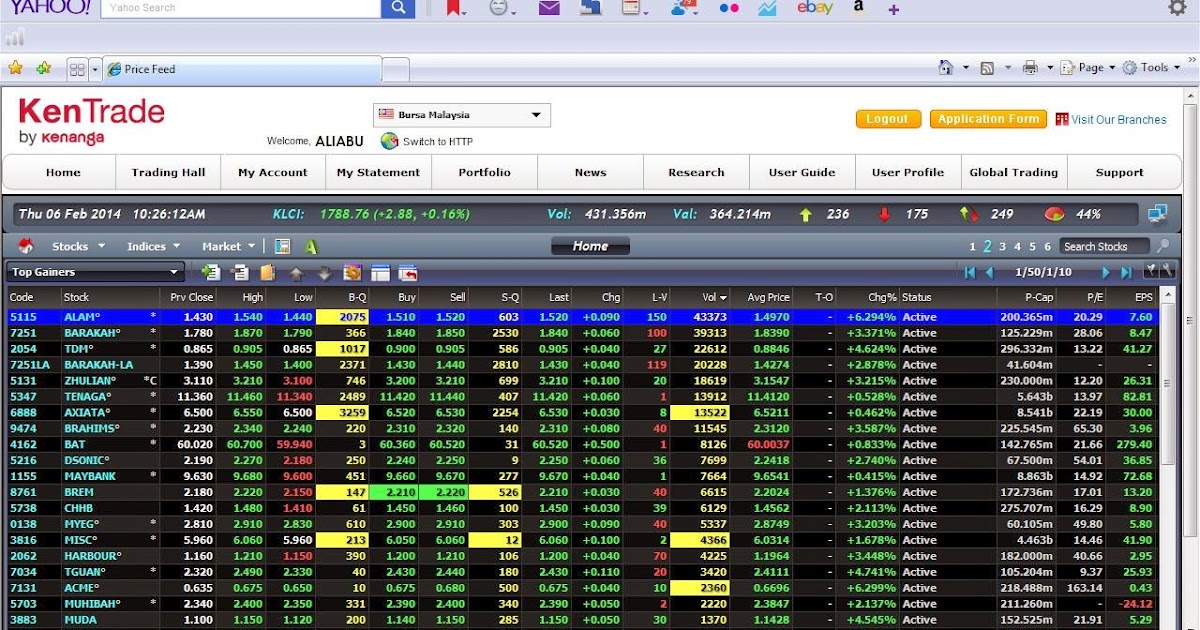The image size is (1200, 630).
Task: Go to previous page of price feed
Action: pyautogui.click(x=990, y=272)
